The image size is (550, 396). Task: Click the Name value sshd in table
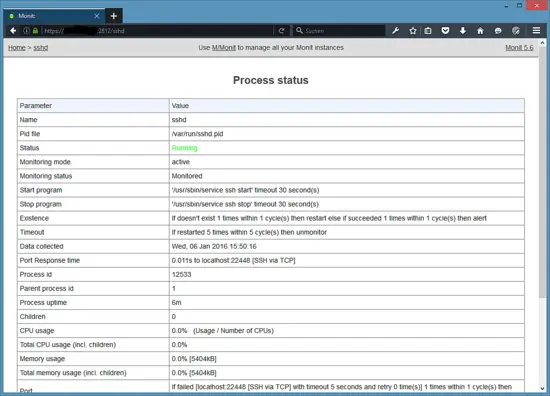pos(179,120)
